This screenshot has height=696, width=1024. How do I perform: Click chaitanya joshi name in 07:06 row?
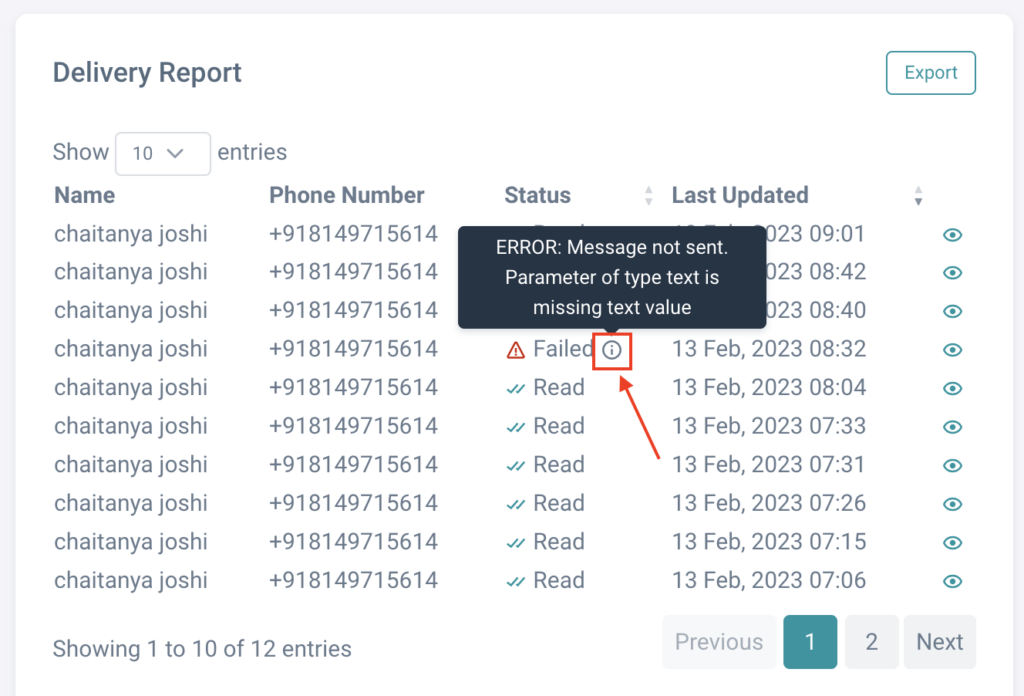point(131,580)
